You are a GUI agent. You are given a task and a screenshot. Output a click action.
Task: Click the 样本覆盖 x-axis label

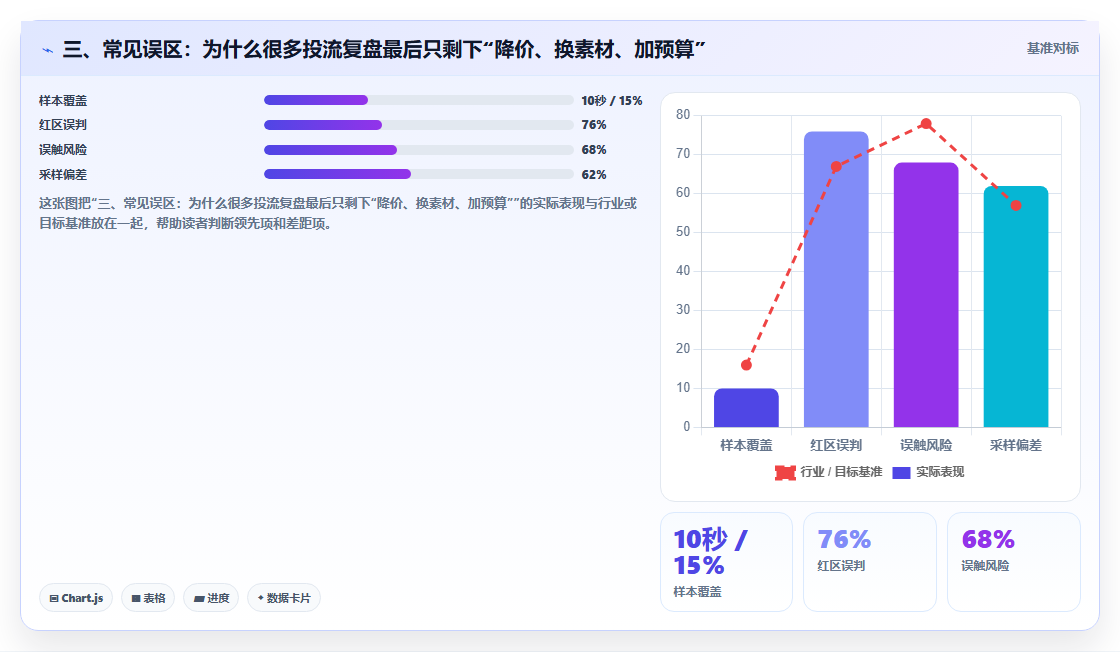coord(746,446)
